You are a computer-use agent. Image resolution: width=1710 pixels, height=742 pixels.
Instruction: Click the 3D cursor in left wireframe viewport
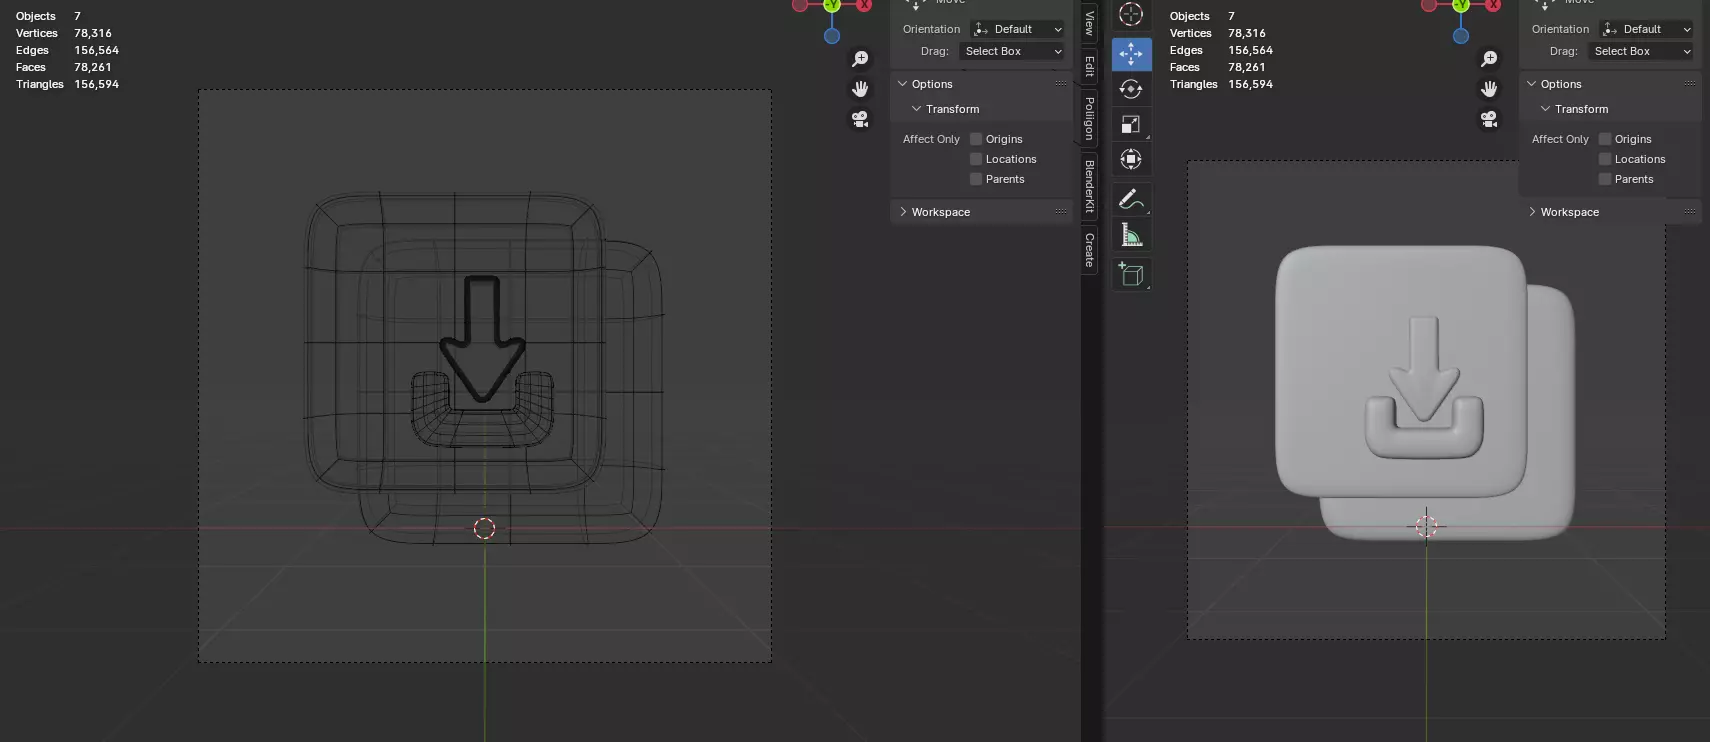tap(484, 528)
